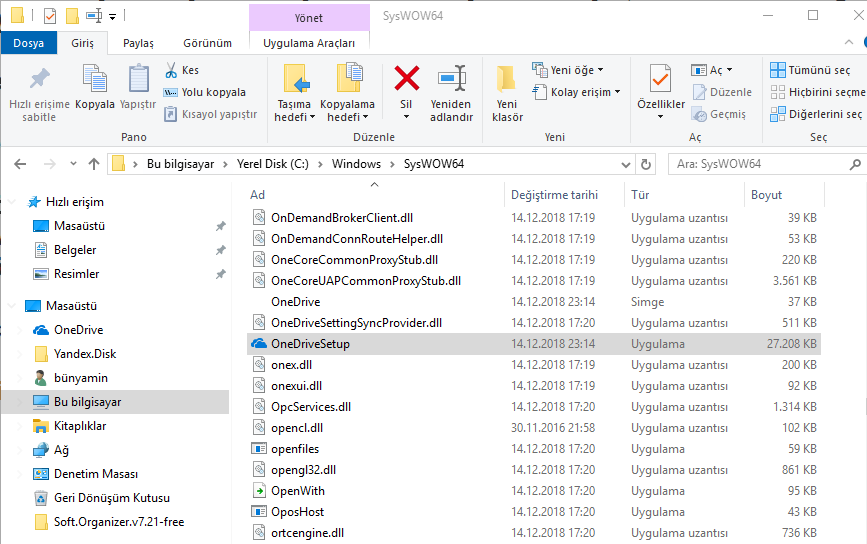Click Kısayol yapıştır paste shortcut
The width and height of the screenshot is (867, 544).
pyautogui.click(x=211, y=114)
